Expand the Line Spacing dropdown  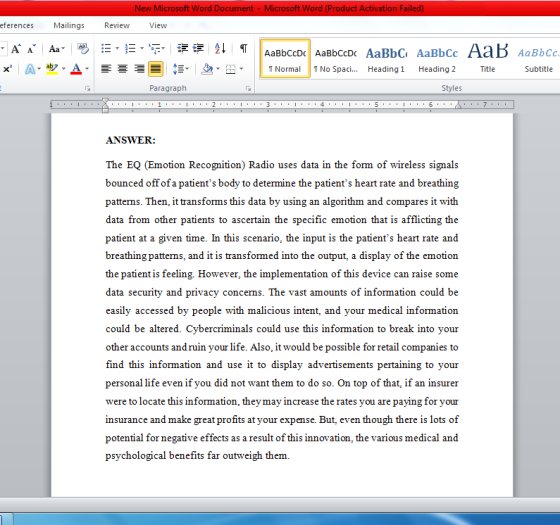pyautogui.click(x=181, y=69)
